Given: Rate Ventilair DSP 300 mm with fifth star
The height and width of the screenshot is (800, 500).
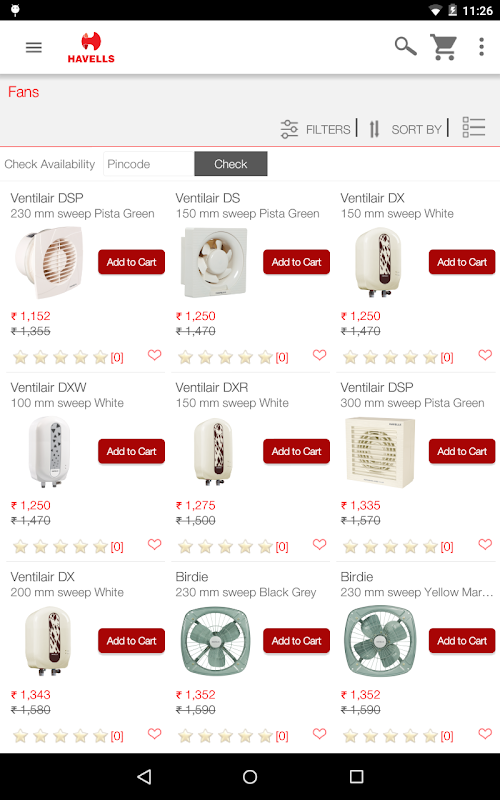Looking at the screenshot, I should (x=431, y=546).
